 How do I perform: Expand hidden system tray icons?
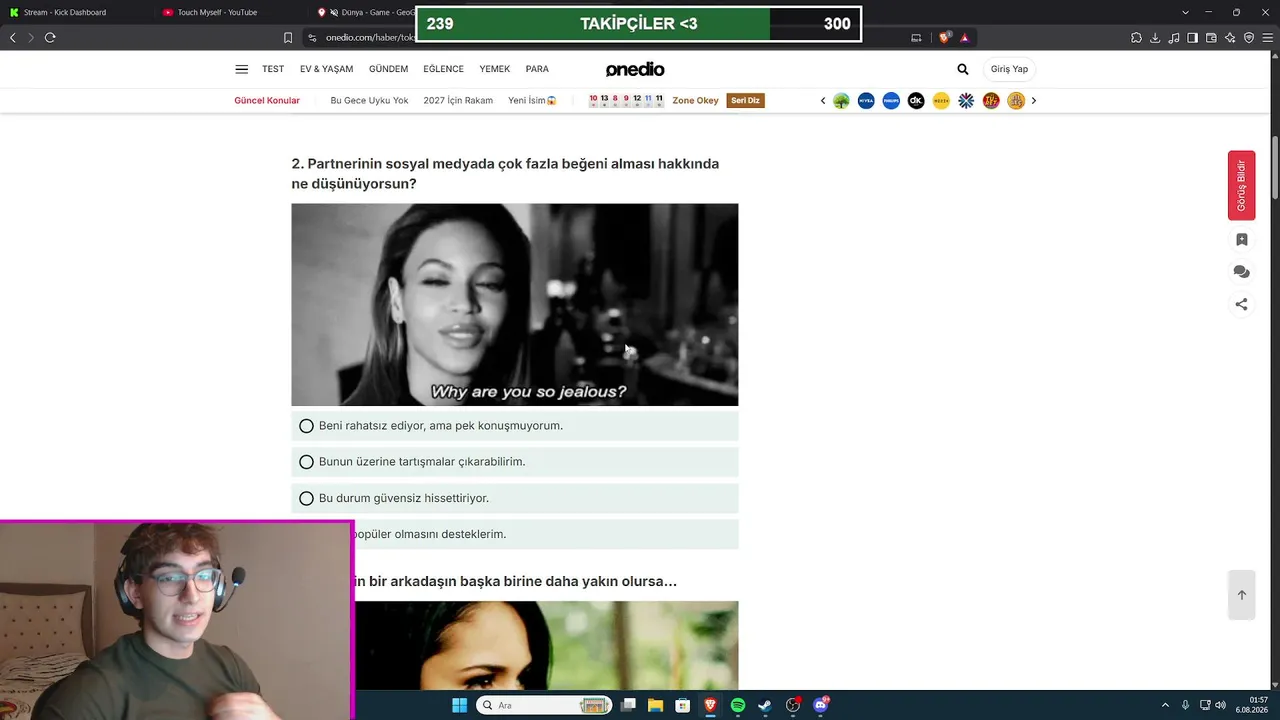pos(1165,705)
